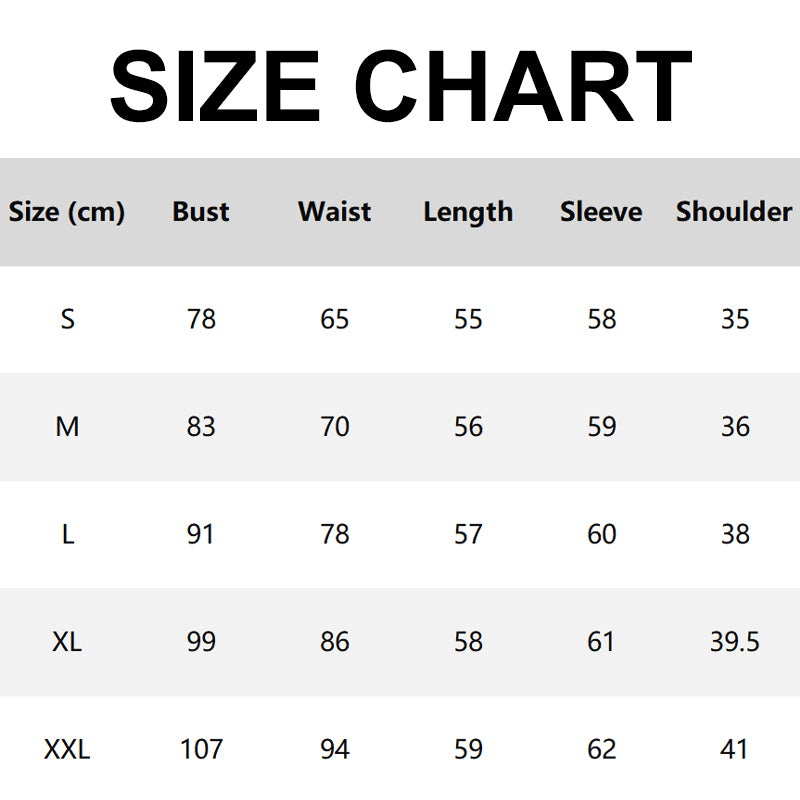Click the Shoulder column header
The width and height of the screenshot is (800, 800).
pos(734,212)
